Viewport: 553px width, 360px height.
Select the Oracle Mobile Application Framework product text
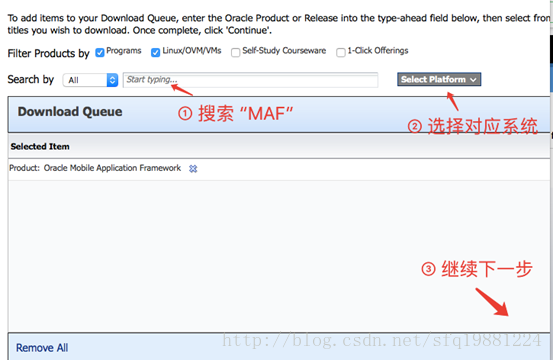pyautogui.click(x=112, y=168)
